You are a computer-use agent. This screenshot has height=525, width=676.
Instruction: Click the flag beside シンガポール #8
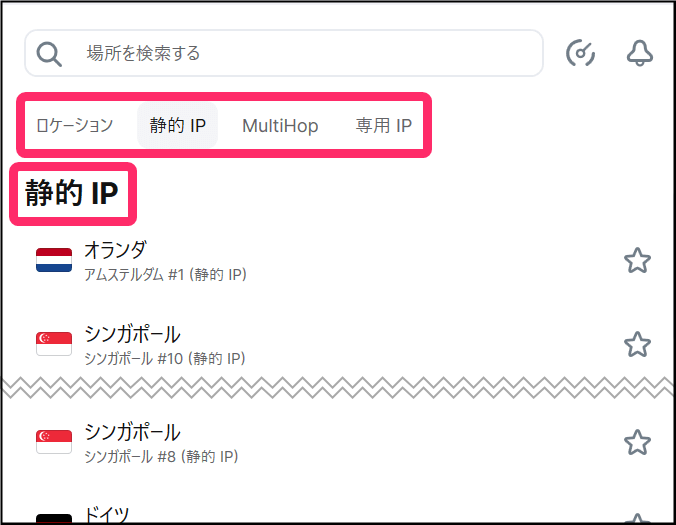point(54,442)
